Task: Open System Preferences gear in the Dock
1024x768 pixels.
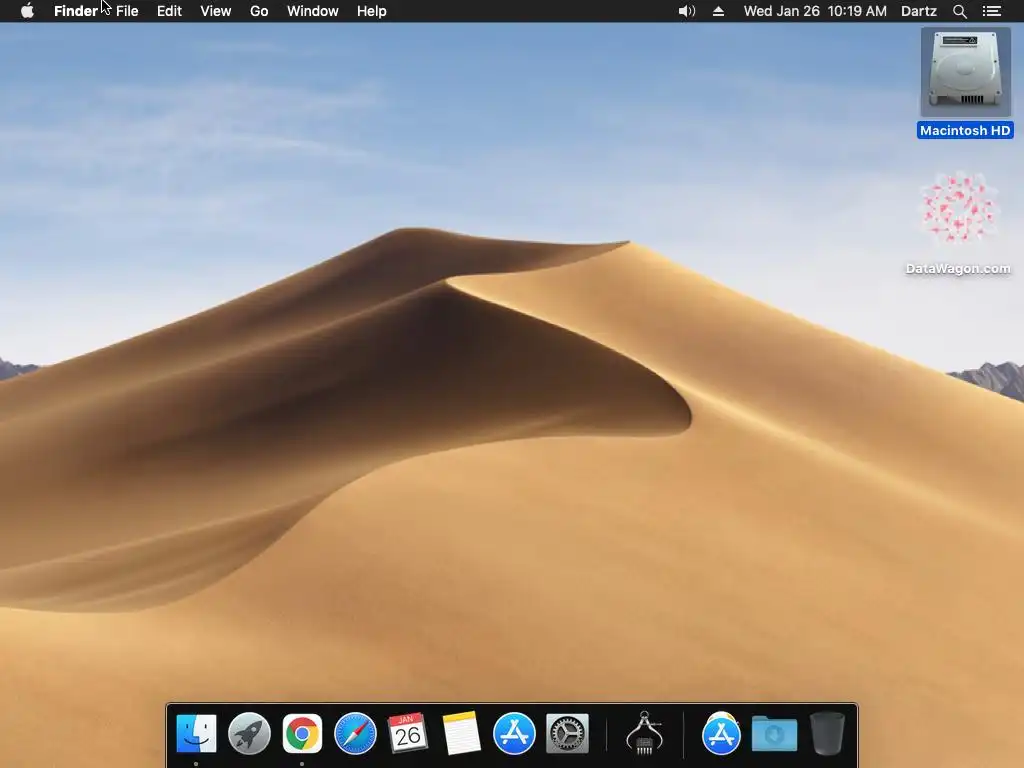Action: click(567, 733)
